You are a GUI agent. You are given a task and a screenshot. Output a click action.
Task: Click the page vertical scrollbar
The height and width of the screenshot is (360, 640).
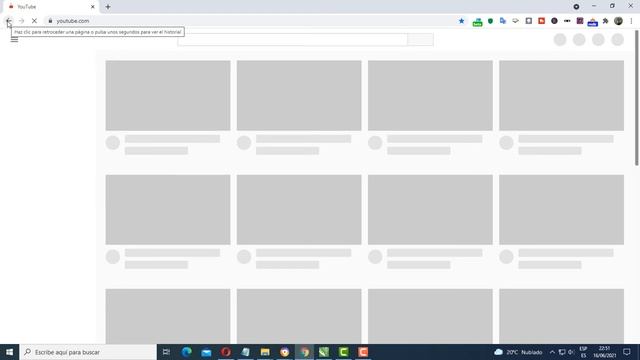coord(637,98)
